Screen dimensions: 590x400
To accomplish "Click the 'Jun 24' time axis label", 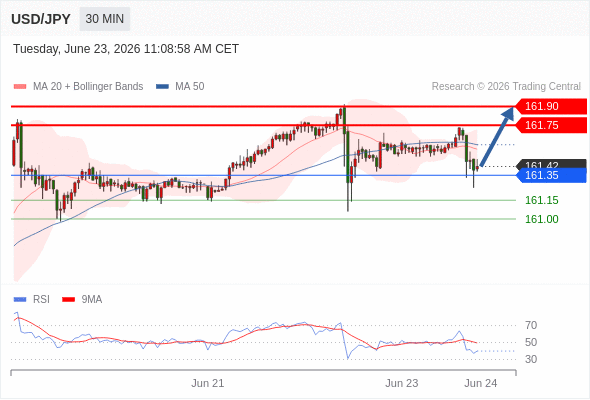I will (x=481, y=383).
